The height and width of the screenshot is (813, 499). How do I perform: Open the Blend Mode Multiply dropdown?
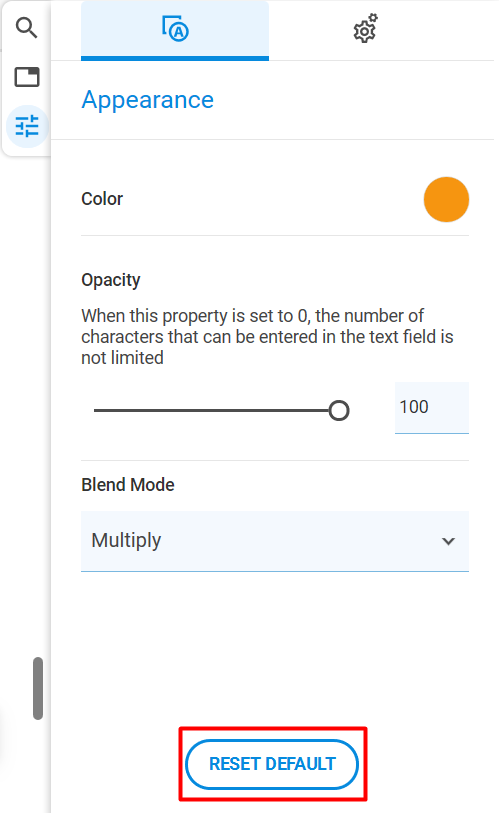coord(275,541)
